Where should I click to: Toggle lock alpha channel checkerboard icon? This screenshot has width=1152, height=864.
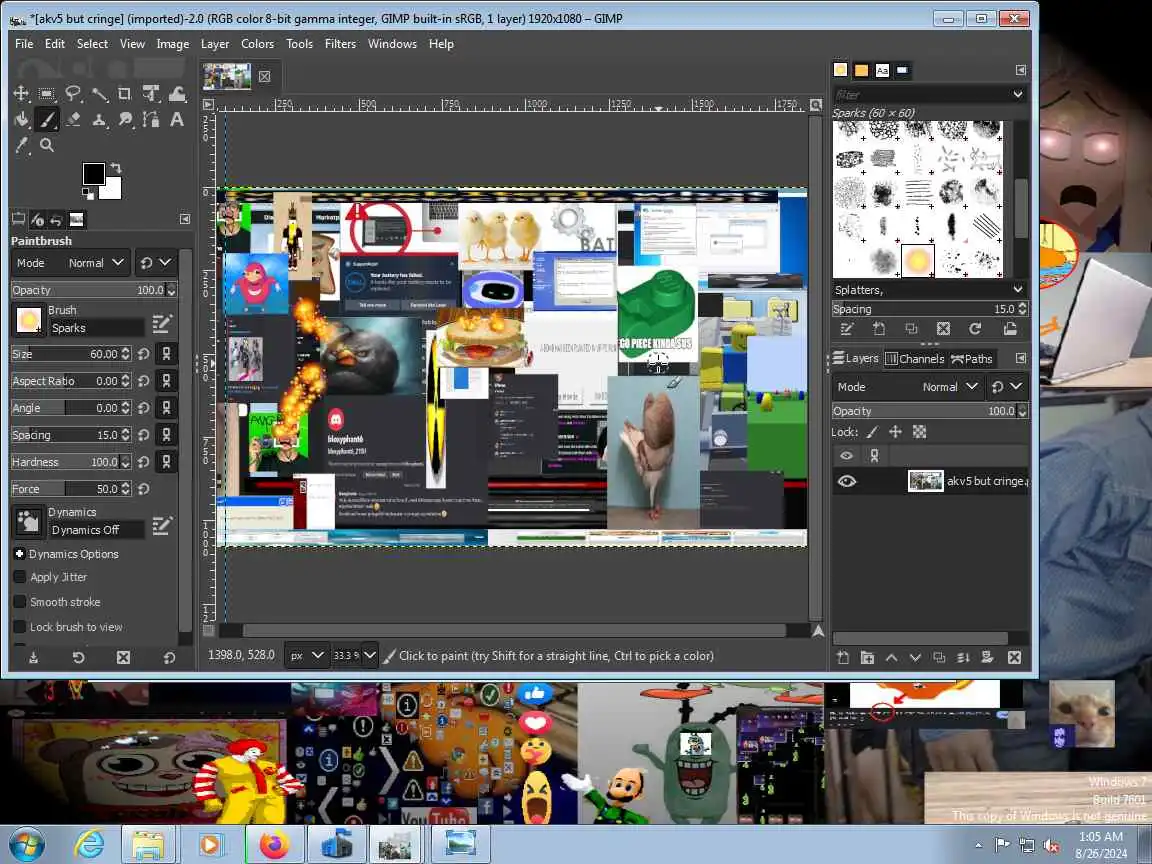pyautogui.click(x=919, y=432)
